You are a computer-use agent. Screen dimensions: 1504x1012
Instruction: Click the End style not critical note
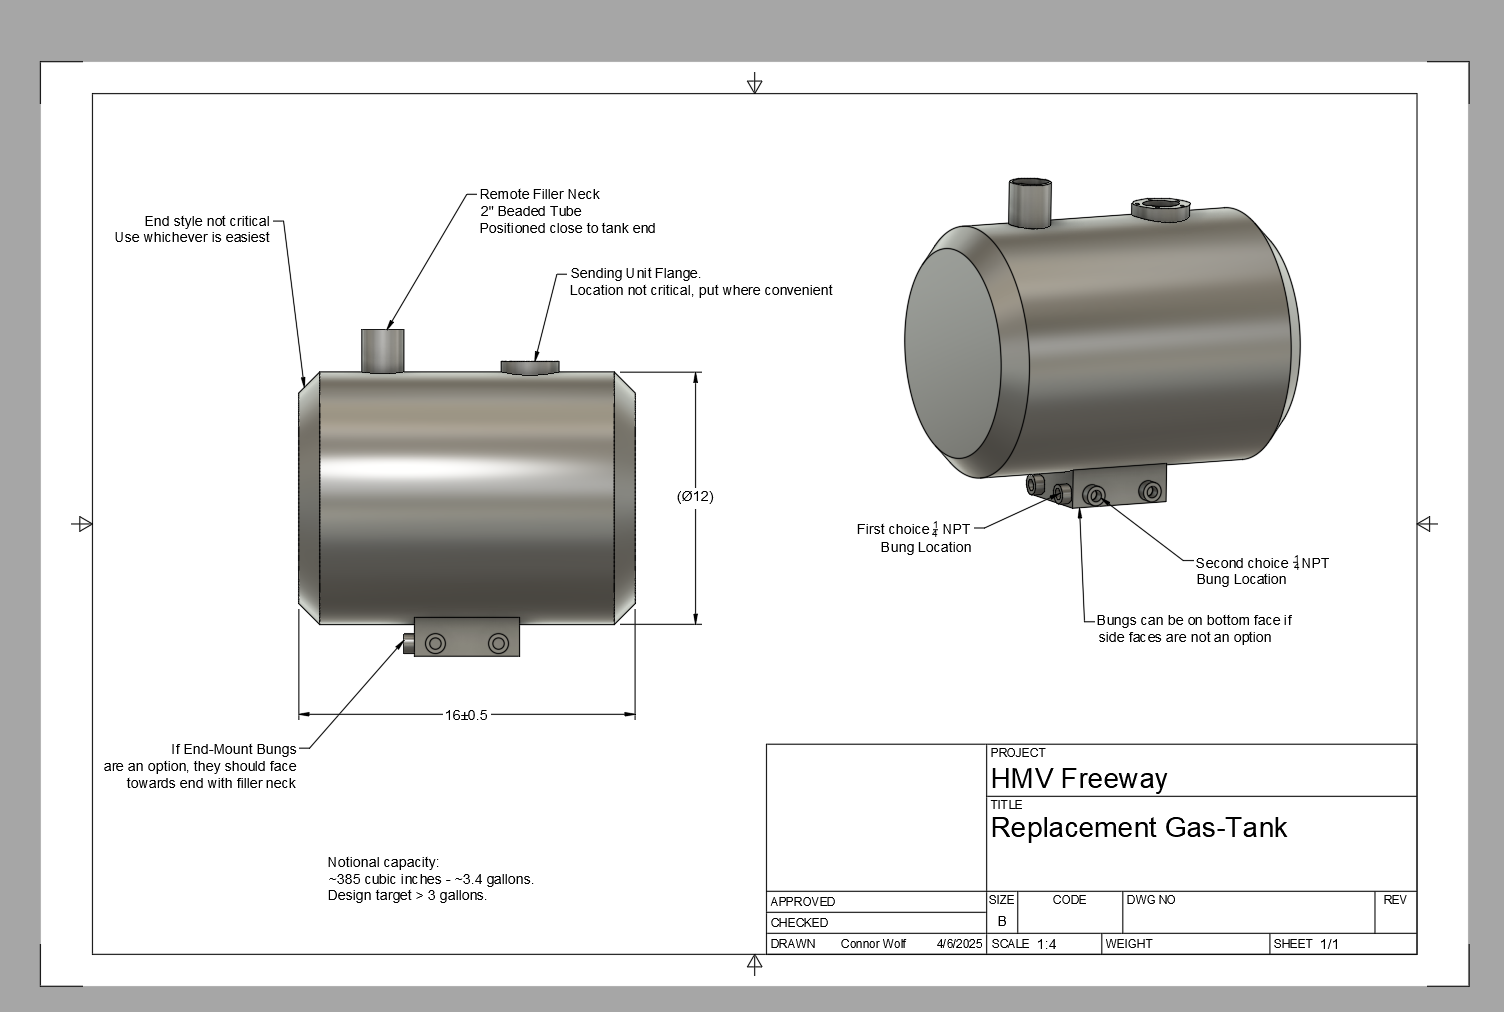pyautogui.click(x=193, y=229)
